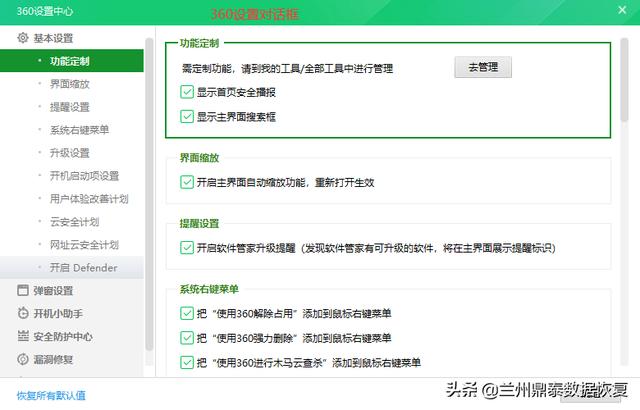Toggle 开启软件管家升级提醒 checkbox

point(187,248)
